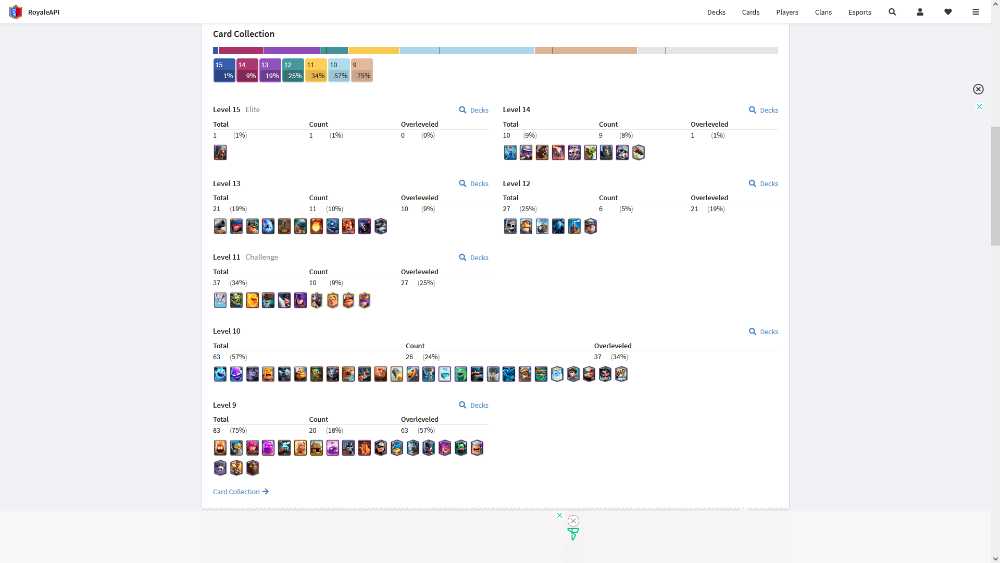Open the user account icon
The image size is (1000, 563).
920,12
